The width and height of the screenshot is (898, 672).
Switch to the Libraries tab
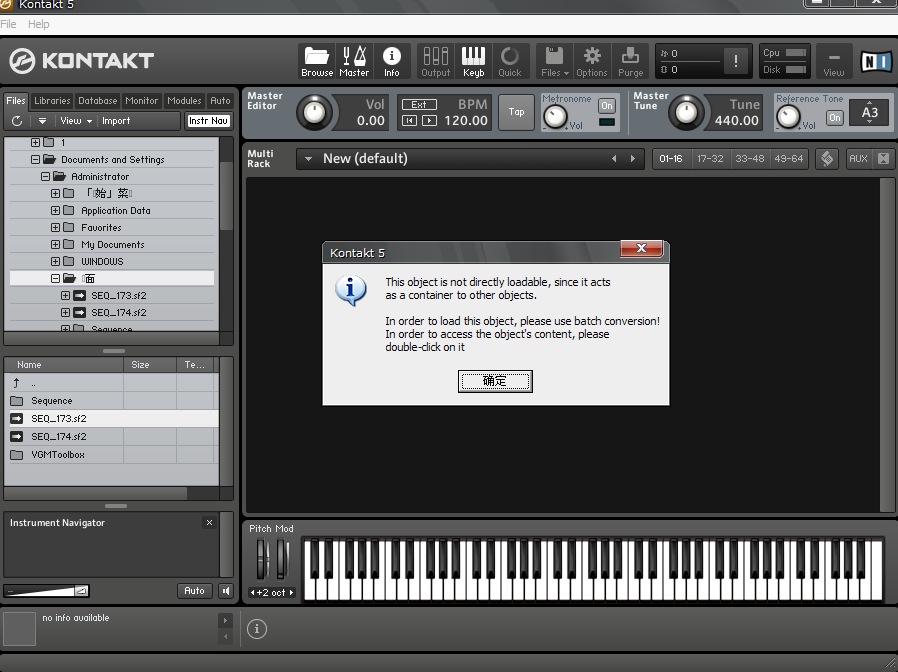click(52, 101)
